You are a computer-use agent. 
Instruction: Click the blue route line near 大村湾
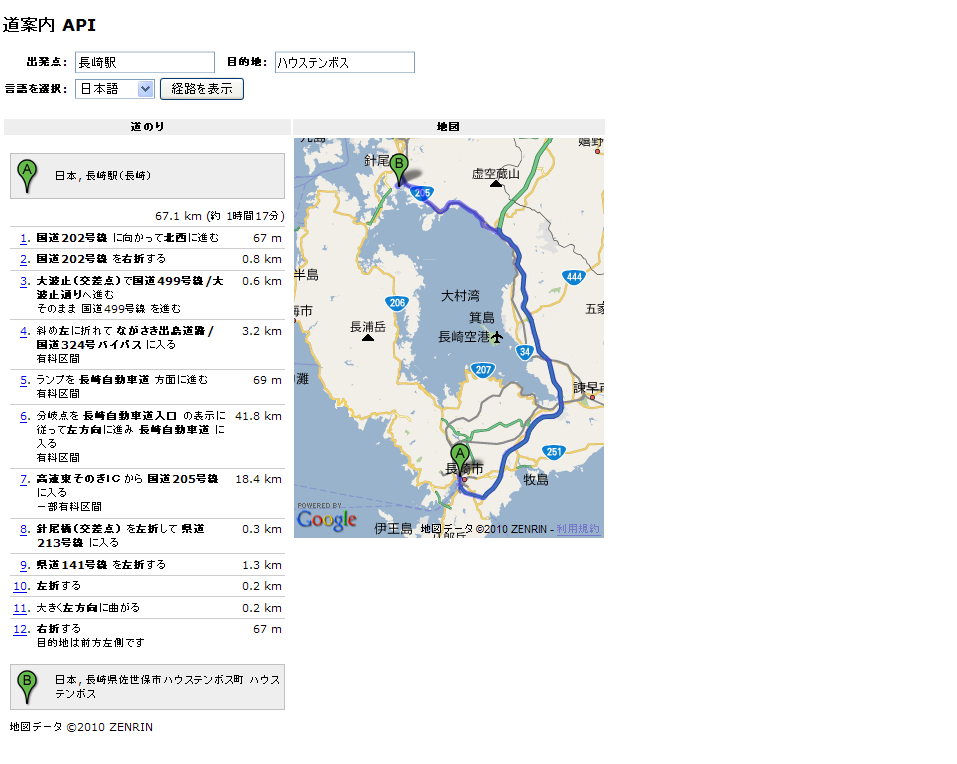(530, 317)
